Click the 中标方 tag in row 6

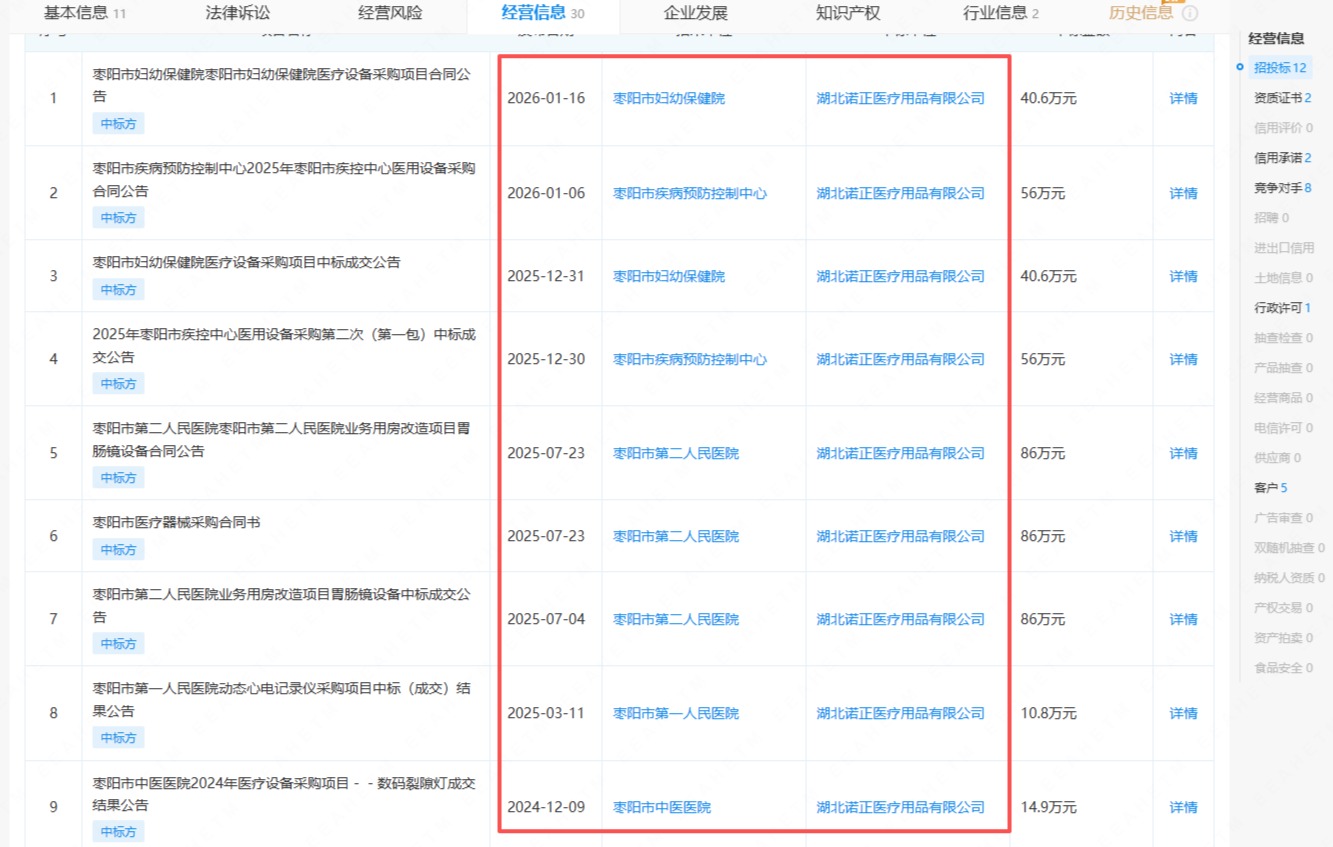point(118,550)
